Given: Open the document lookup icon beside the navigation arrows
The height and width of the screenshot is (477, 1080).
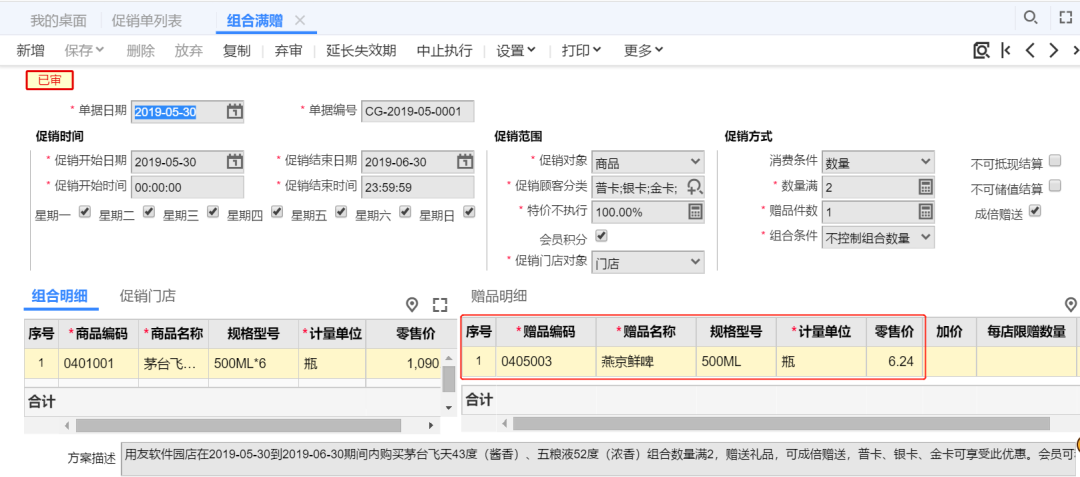Looking at the screenshot, I should [981, 50].
